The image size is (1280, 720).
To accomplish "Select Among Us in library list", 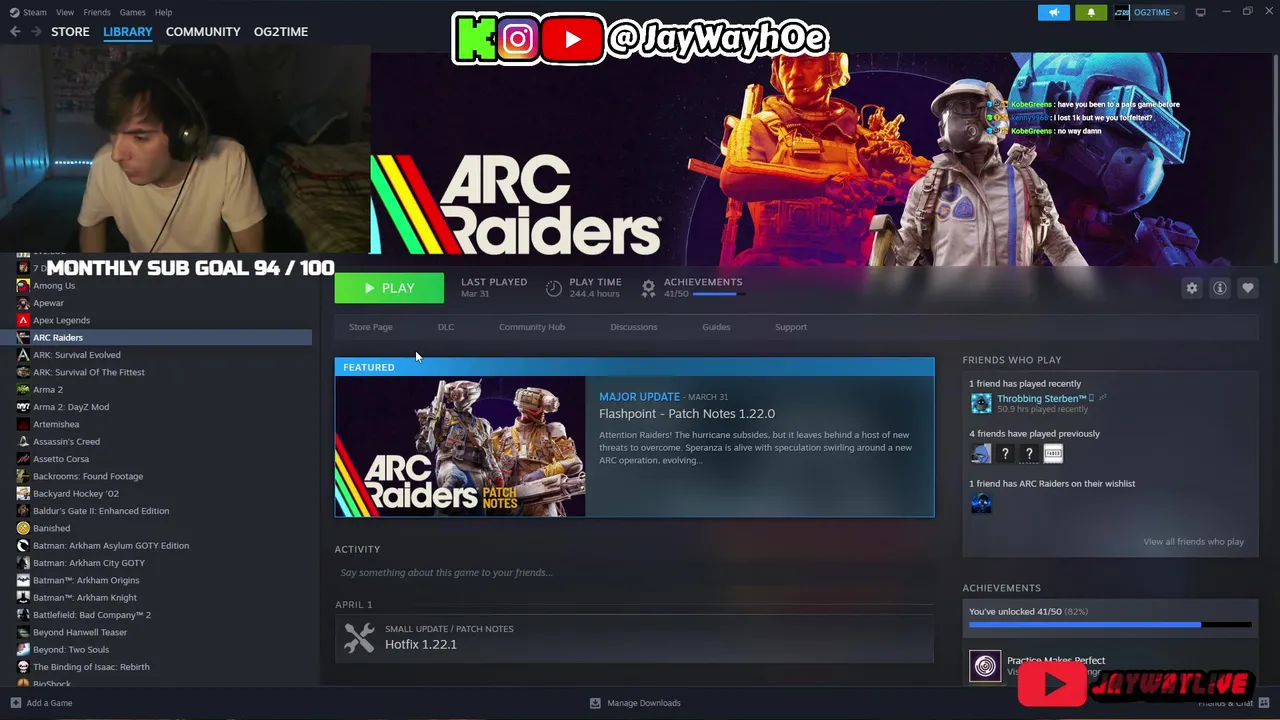I will [54, 286].
